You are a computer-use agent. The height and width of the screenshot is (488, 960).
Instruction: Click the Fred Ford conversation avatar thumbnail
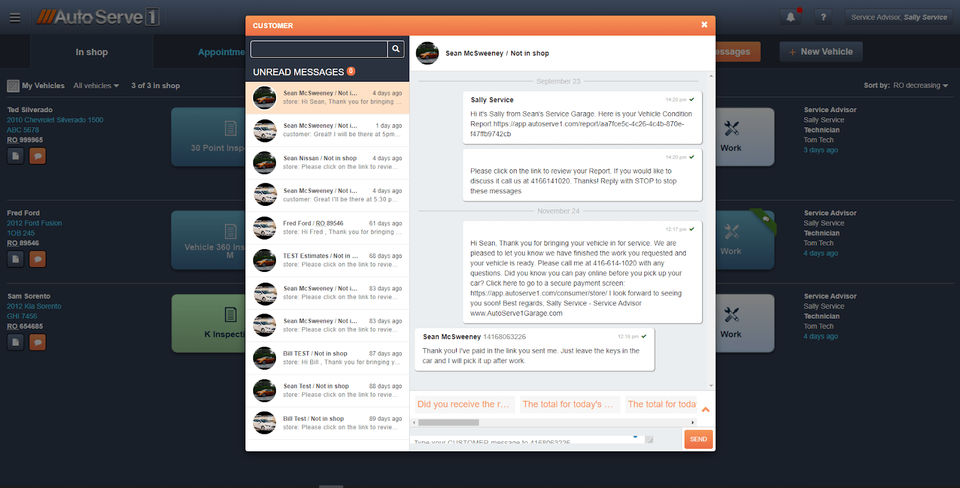264,228
